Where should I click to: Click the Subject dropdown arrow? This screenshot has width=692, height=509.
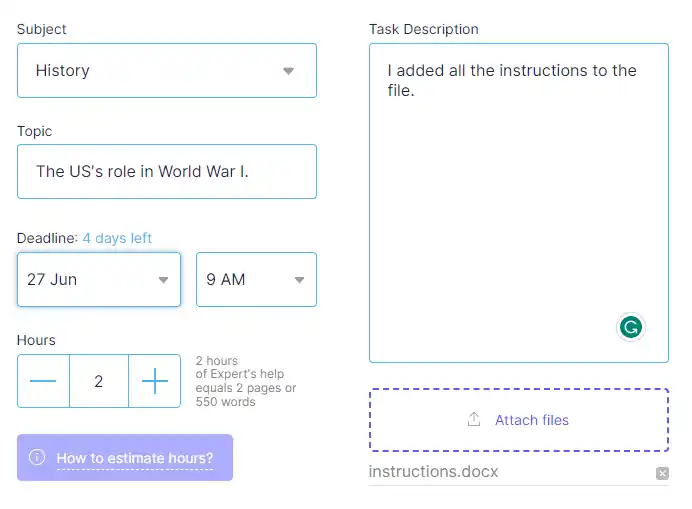point(289,71)
